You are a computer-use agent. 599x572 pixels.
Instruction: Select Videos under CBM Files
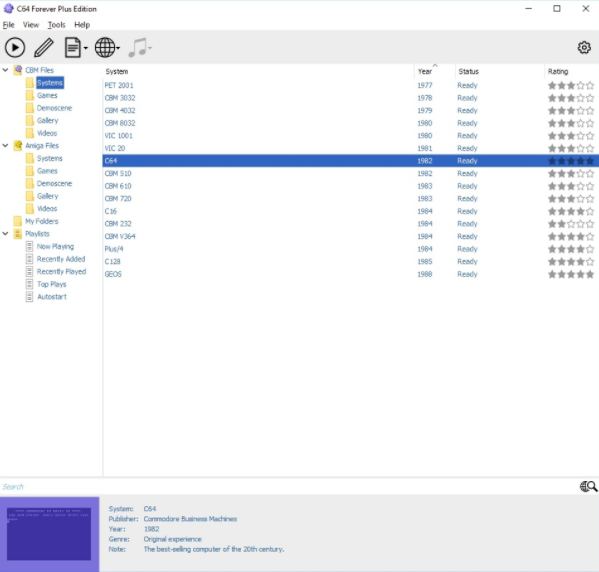click(47, 133)
